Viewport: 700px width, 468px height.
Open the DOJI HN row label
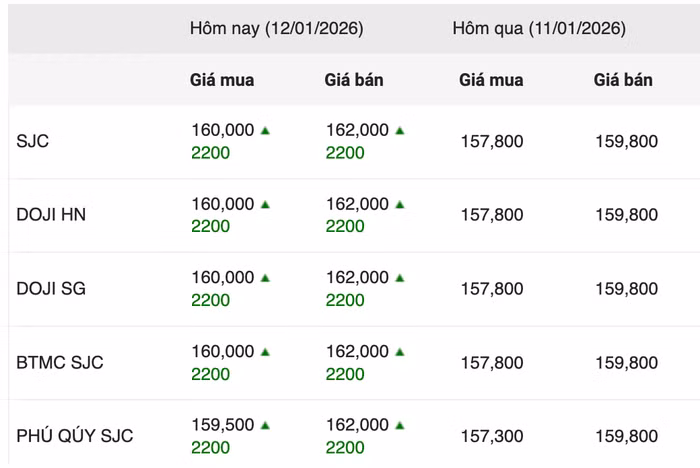tap(51, 215)
